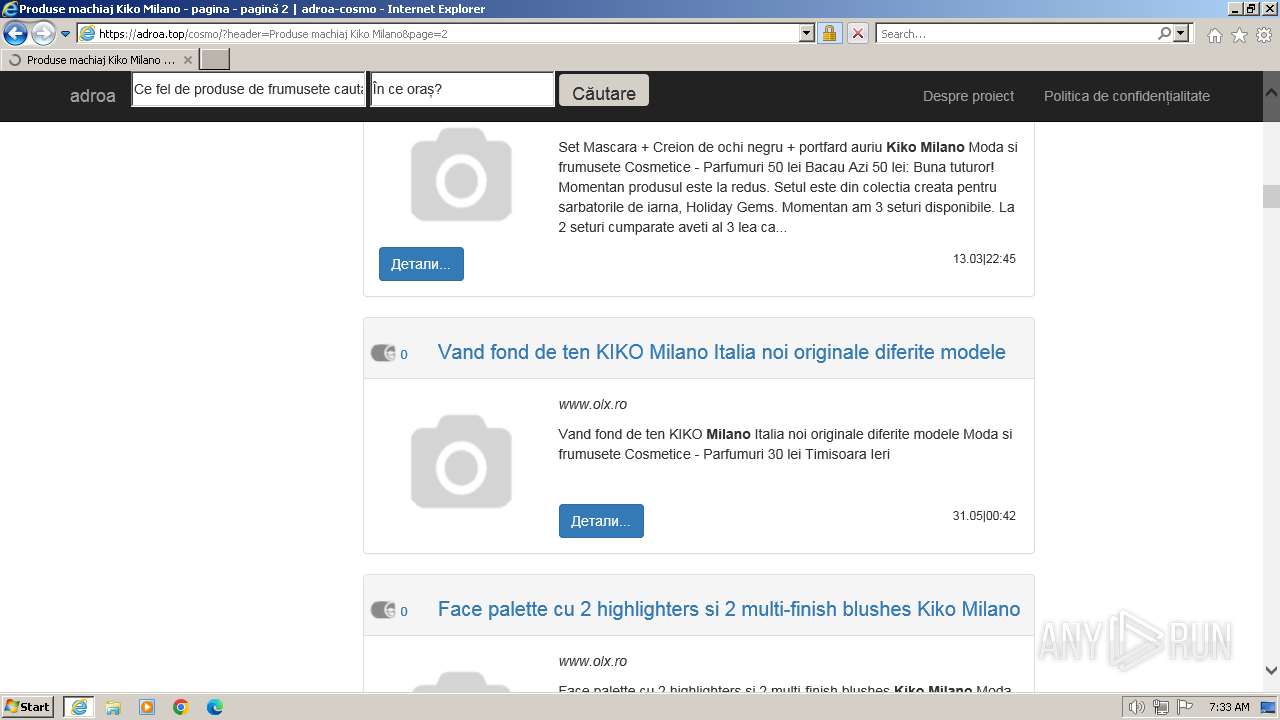Click www.olx.ro text in fond de ten listing
Viewport: 1280px width, 720px height.
(x=593, y=404)
